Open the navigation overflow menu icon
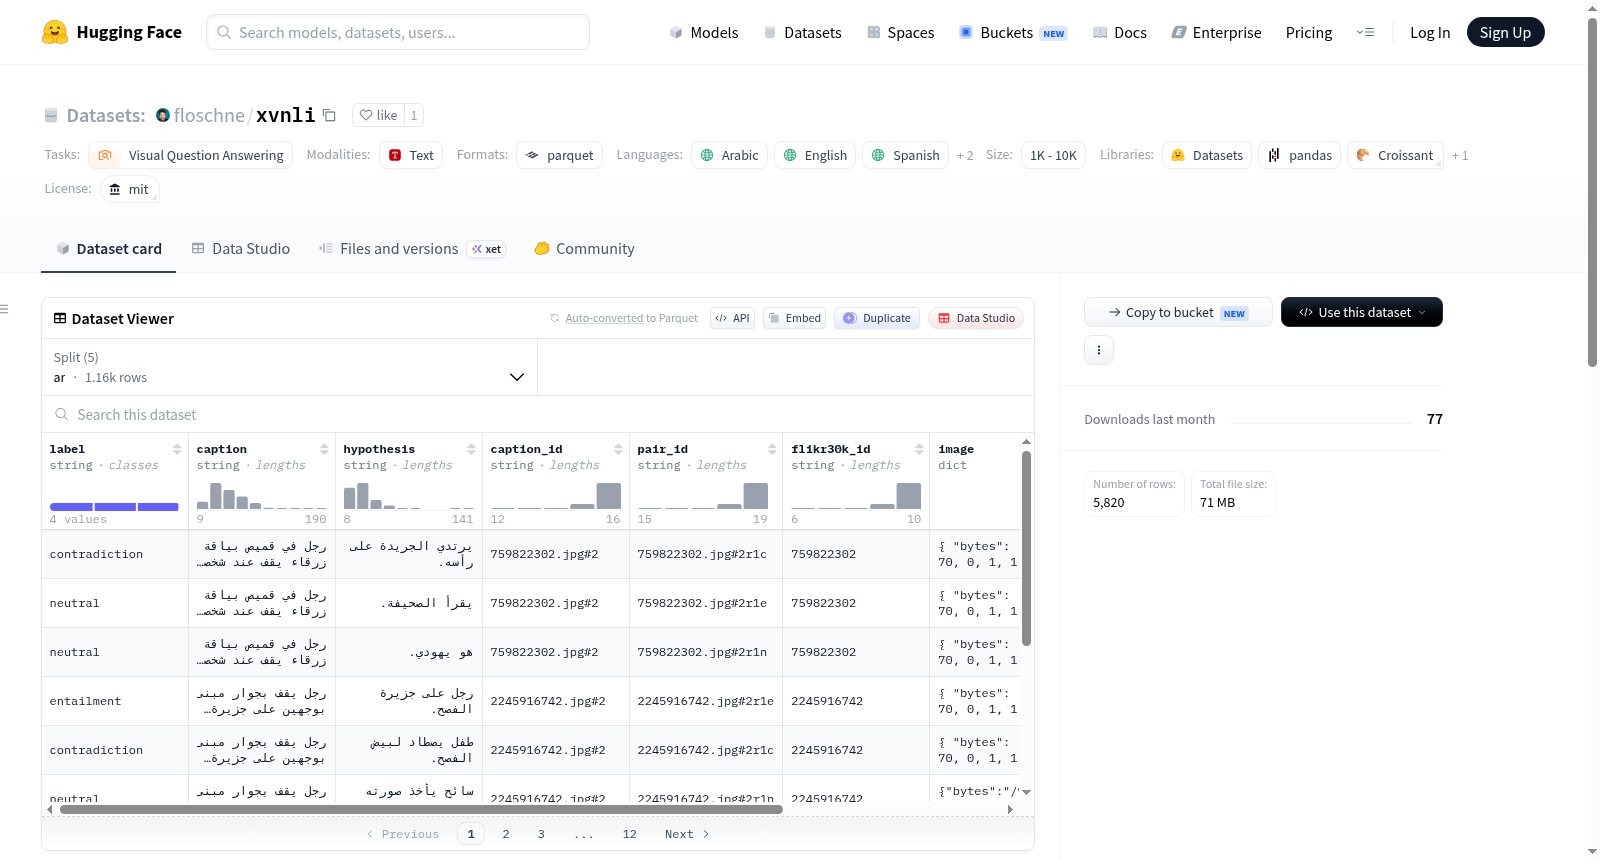This screenshot has width=1600, height=861. point(1365,32)
